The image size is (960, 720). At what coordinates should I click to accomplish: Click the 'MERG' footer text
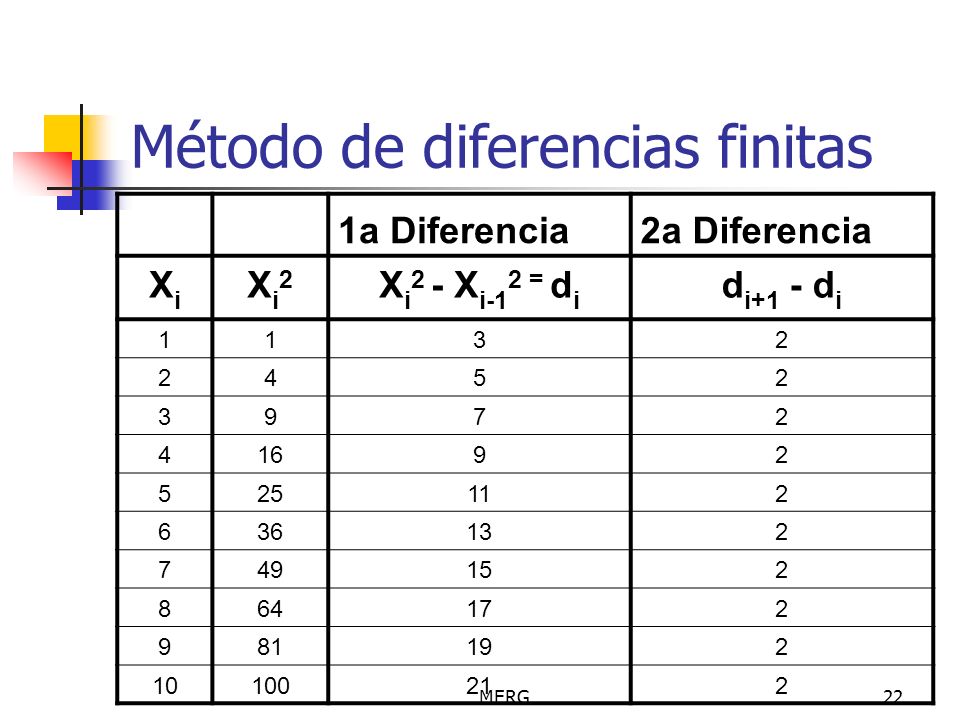[x=504, y=696]
